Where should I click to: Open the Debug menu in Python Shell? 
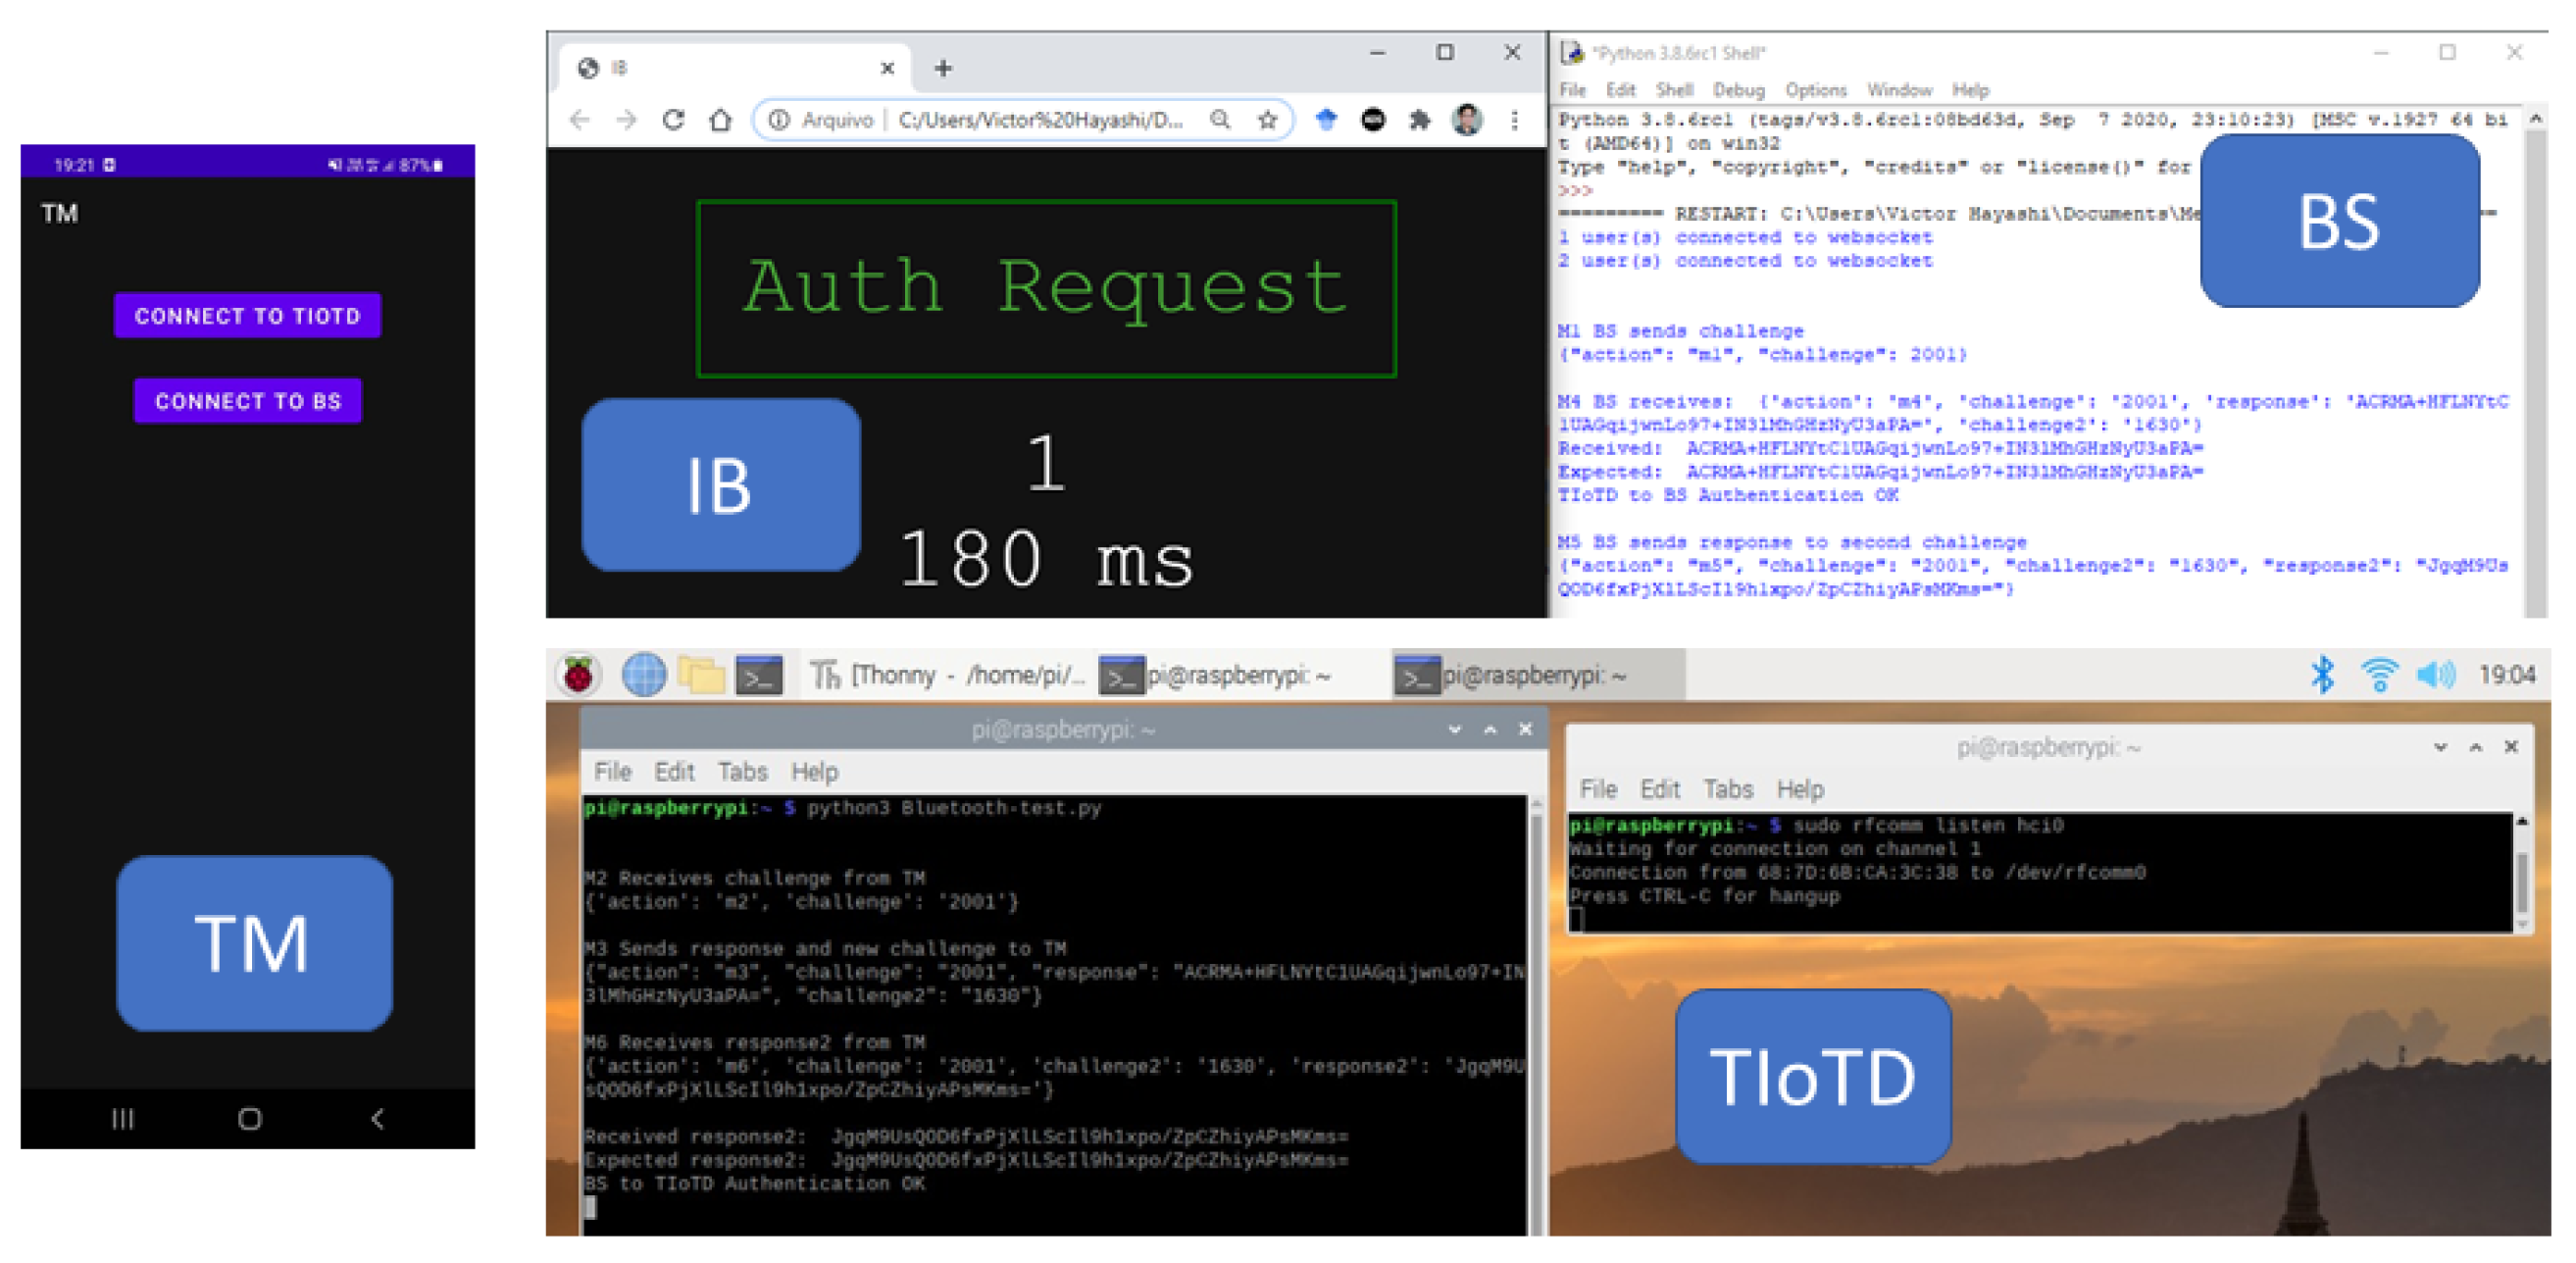(1738, 90)
